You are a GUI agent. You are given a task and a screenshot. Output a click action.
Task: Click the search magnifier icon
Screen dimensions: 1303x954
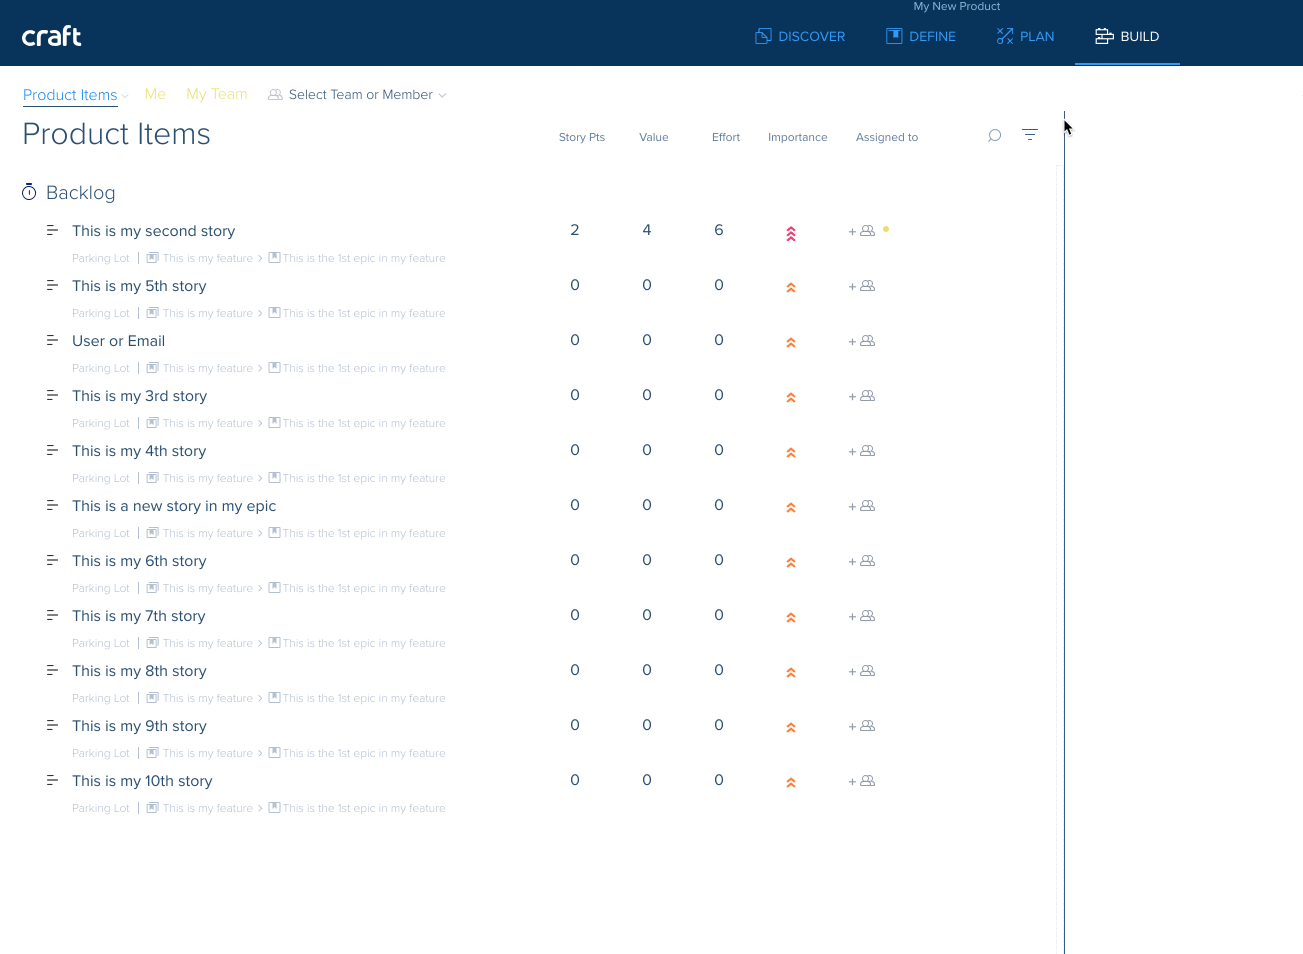tap(994, 135)
